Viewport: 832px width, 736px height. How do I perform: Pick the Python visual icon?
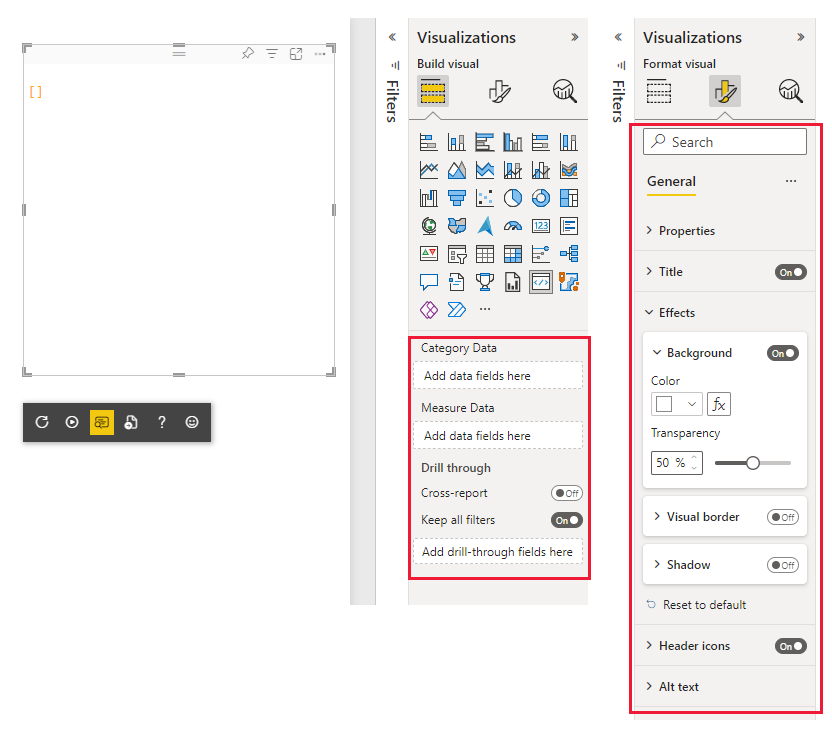tap(541, 281)
